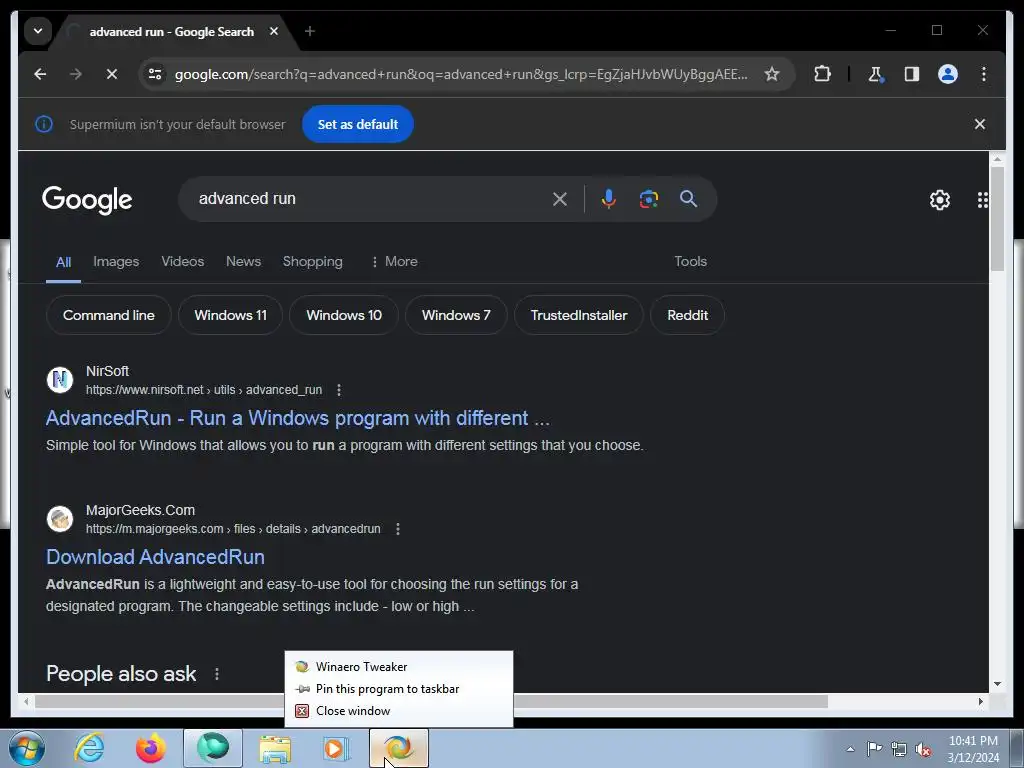Viewport: 1024px width, 768px height.
Task: Toggle the side panel icon
Action: (912, 74)
